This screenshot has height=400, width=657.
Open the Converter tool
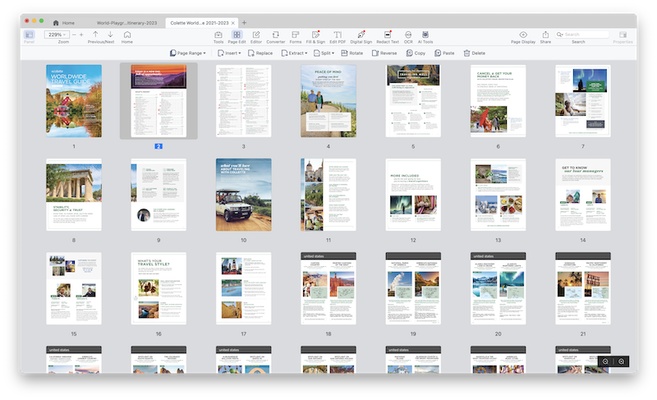(x=275, y=35)
